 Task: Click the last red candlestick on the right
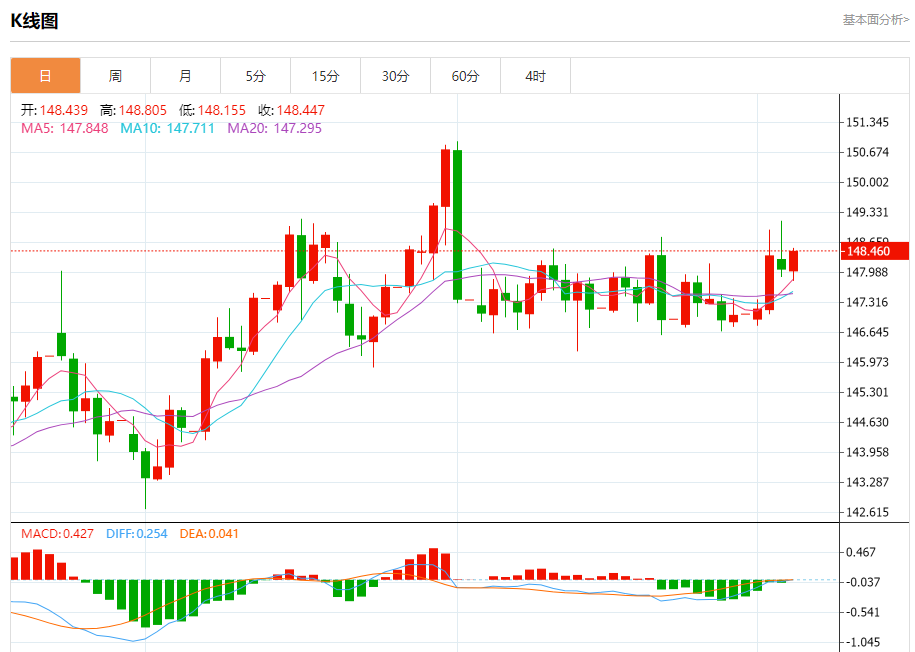(794, 261)
